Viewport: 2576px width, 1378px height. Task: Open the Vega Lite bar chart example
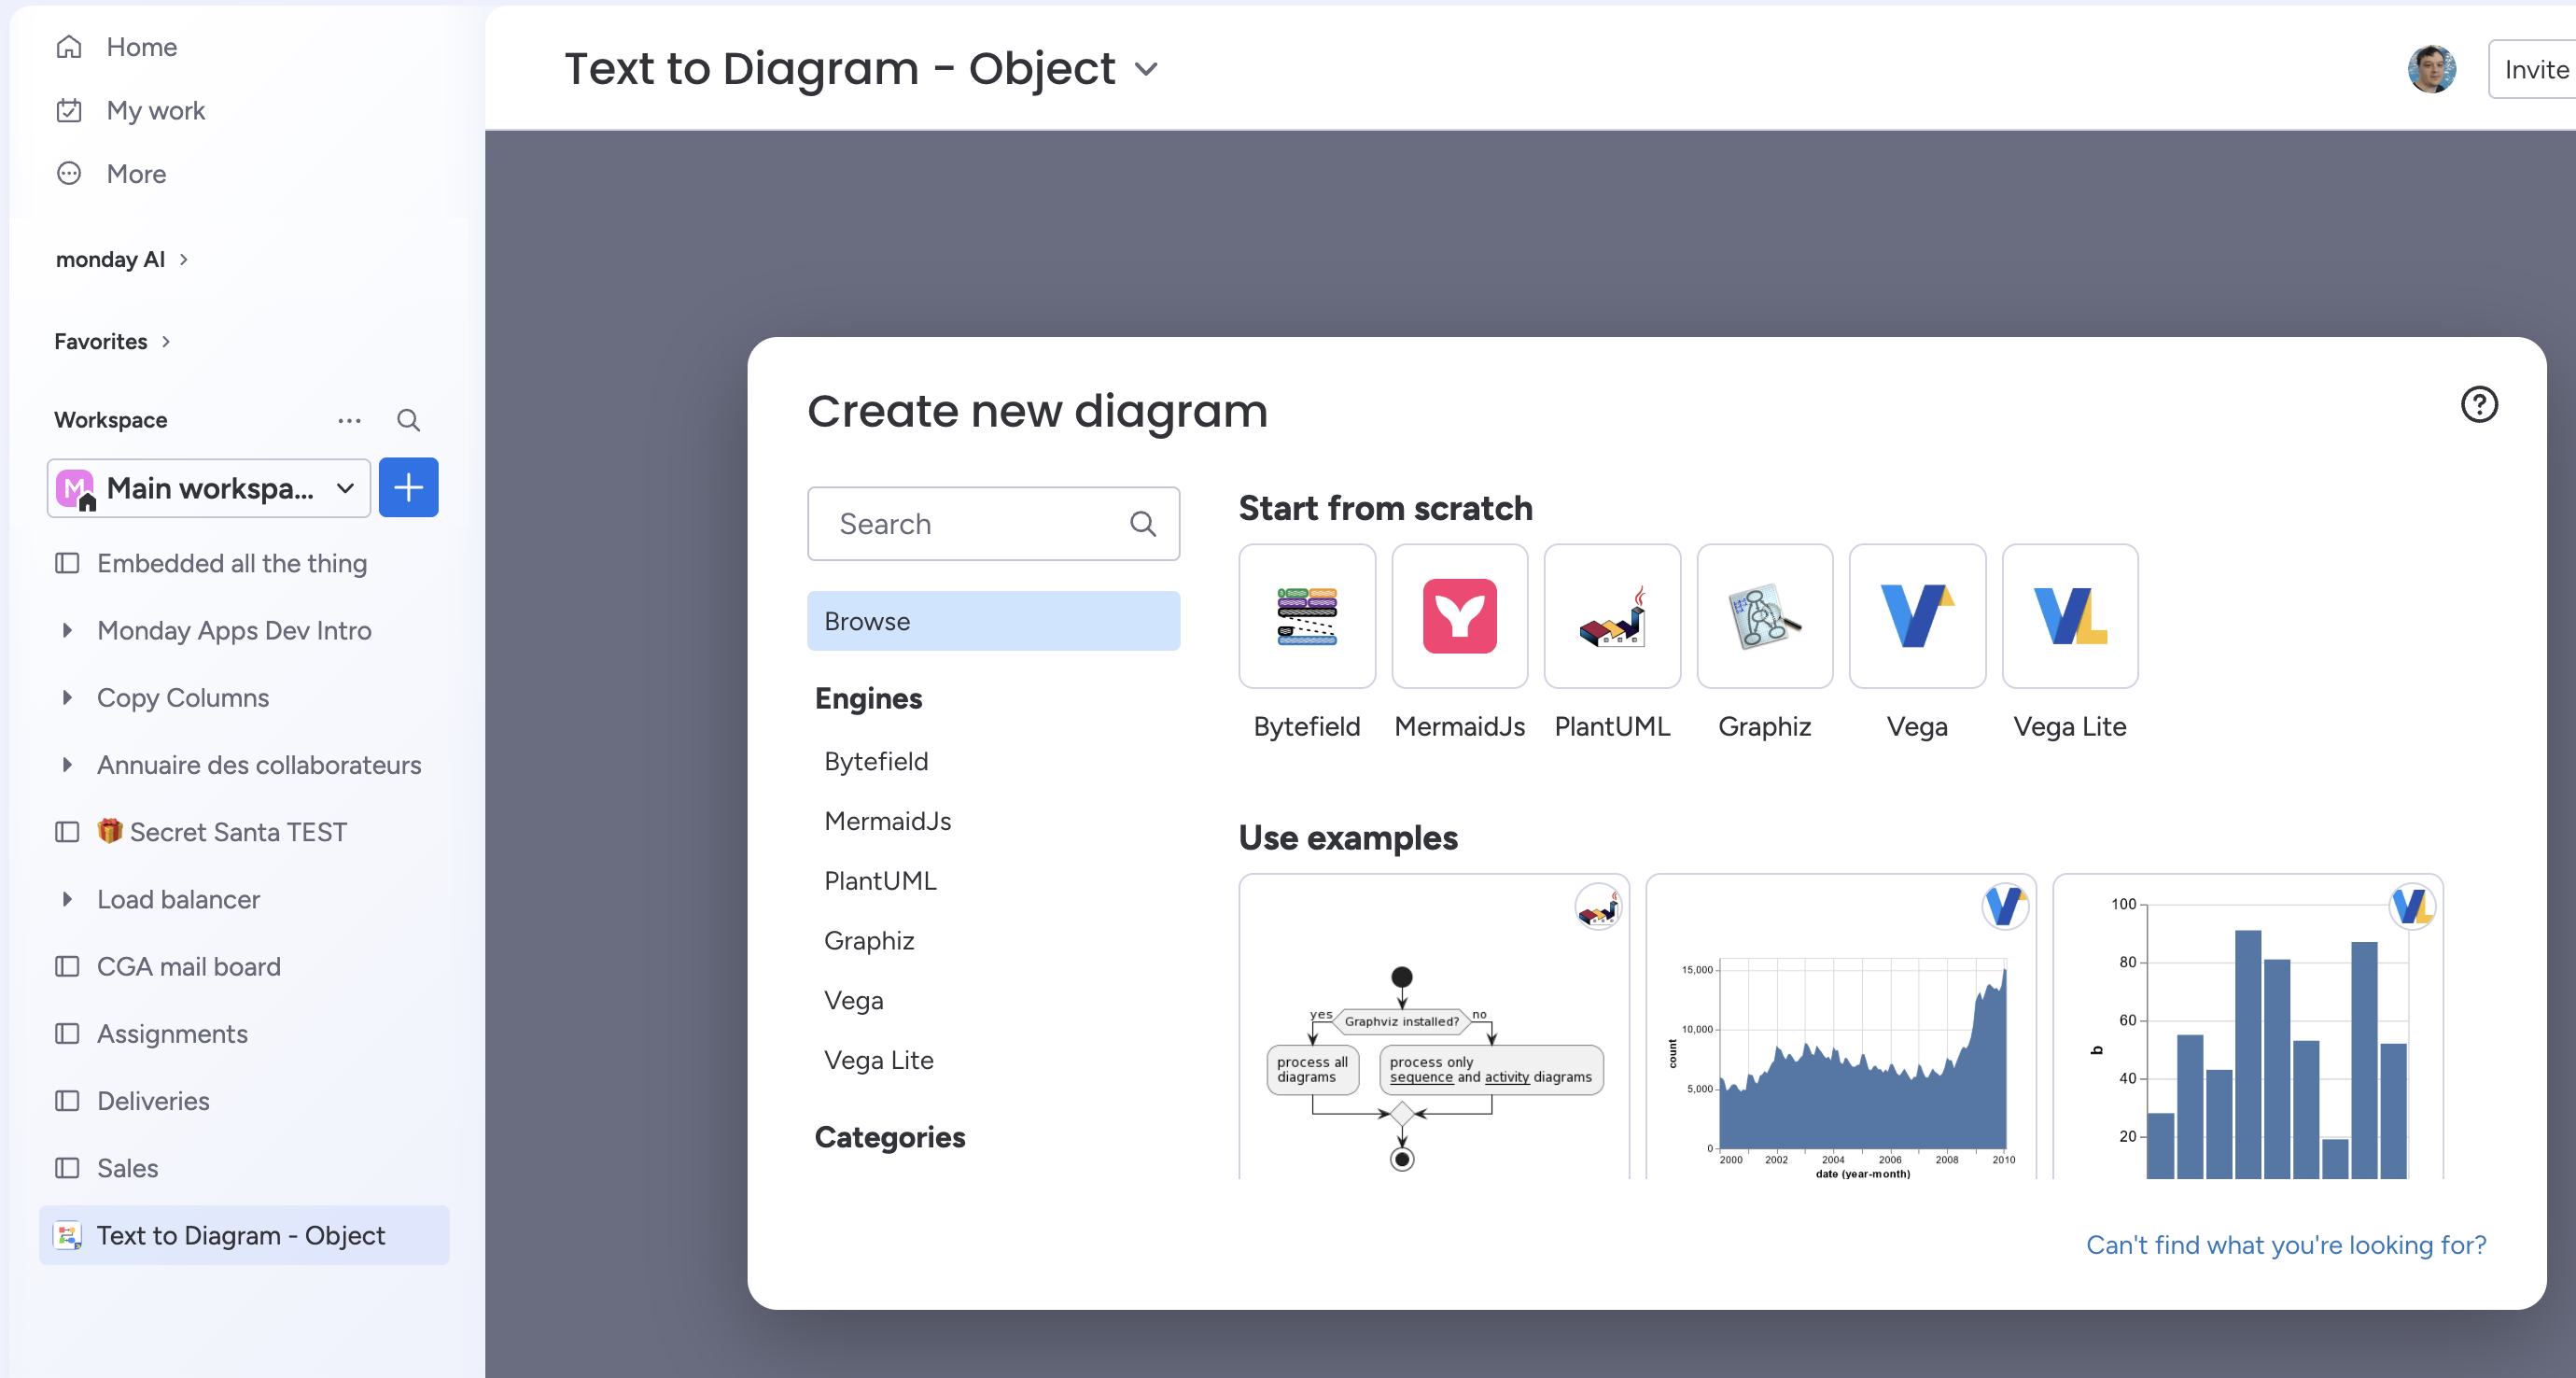pos(2248,1027)
